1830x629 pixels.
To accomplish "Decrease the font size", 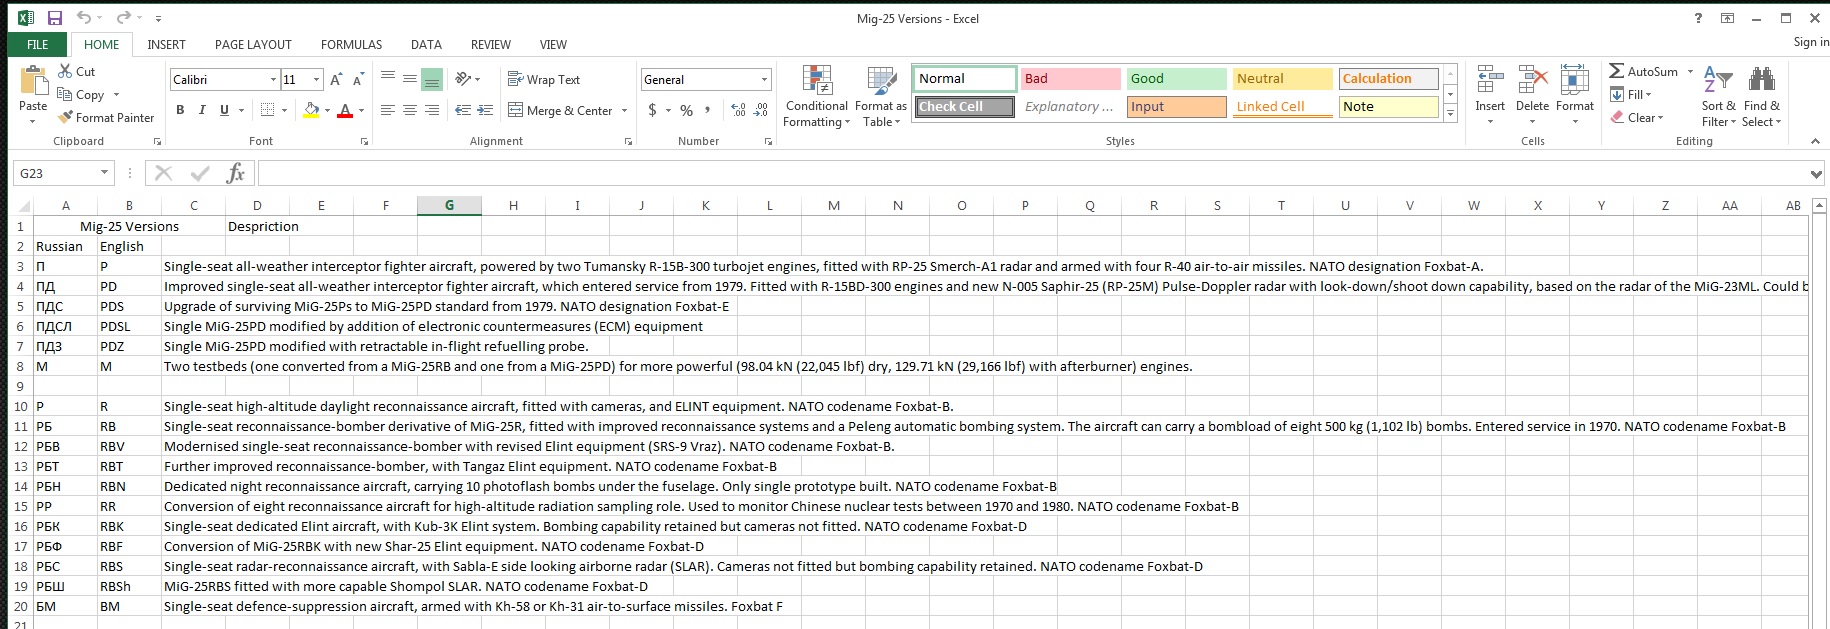I will (358, 80).
